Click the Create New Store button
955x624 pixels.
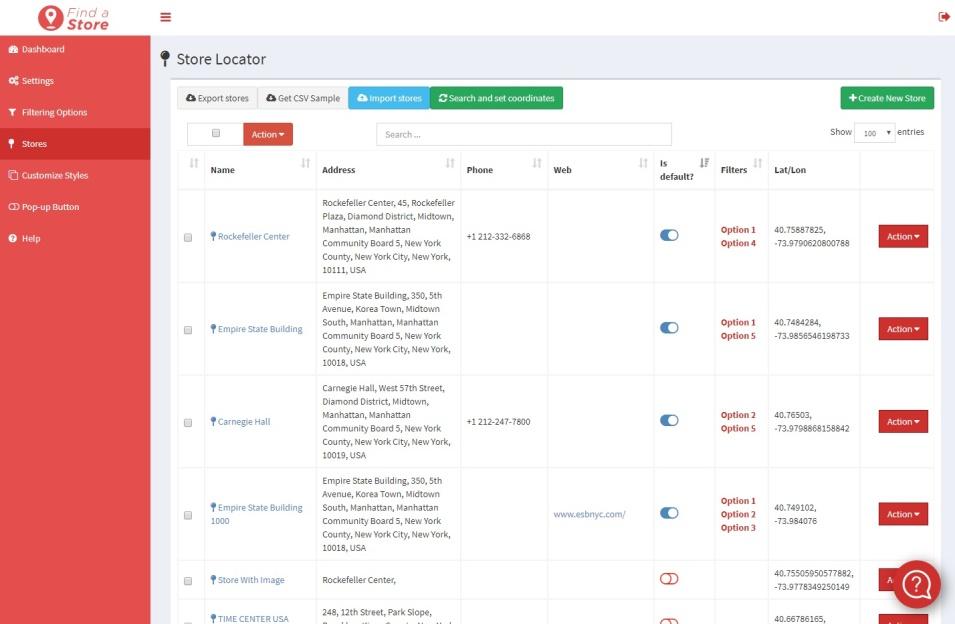pyautogui.click(x=886, y=98)
